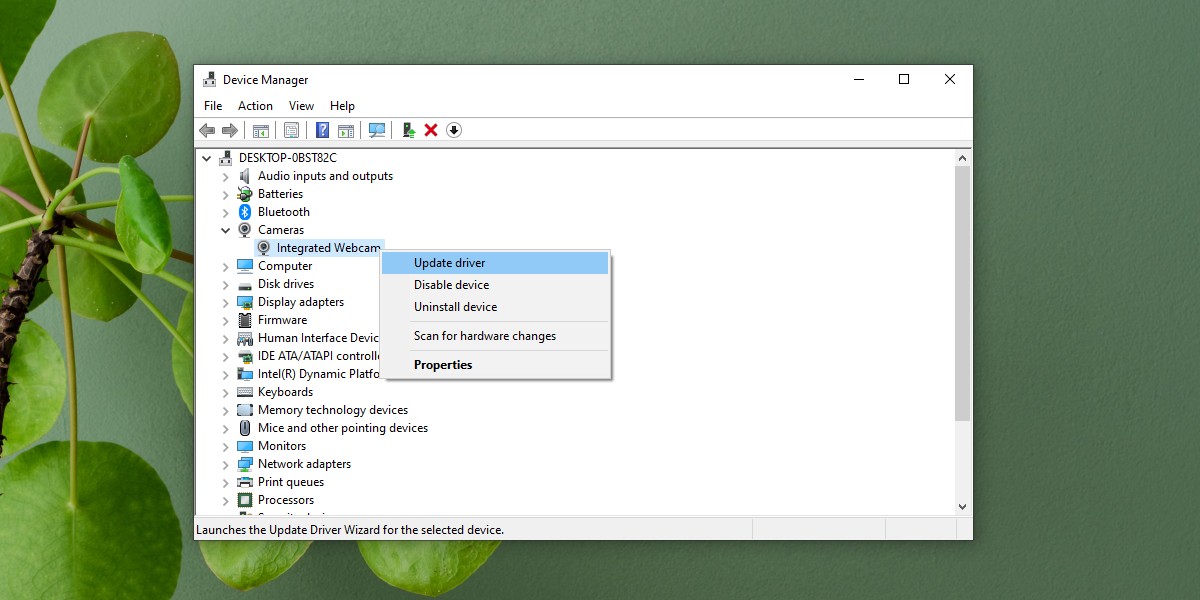Collapse the Cameras category chevron
Screen dimensions: 1200x600
(225, 229)
